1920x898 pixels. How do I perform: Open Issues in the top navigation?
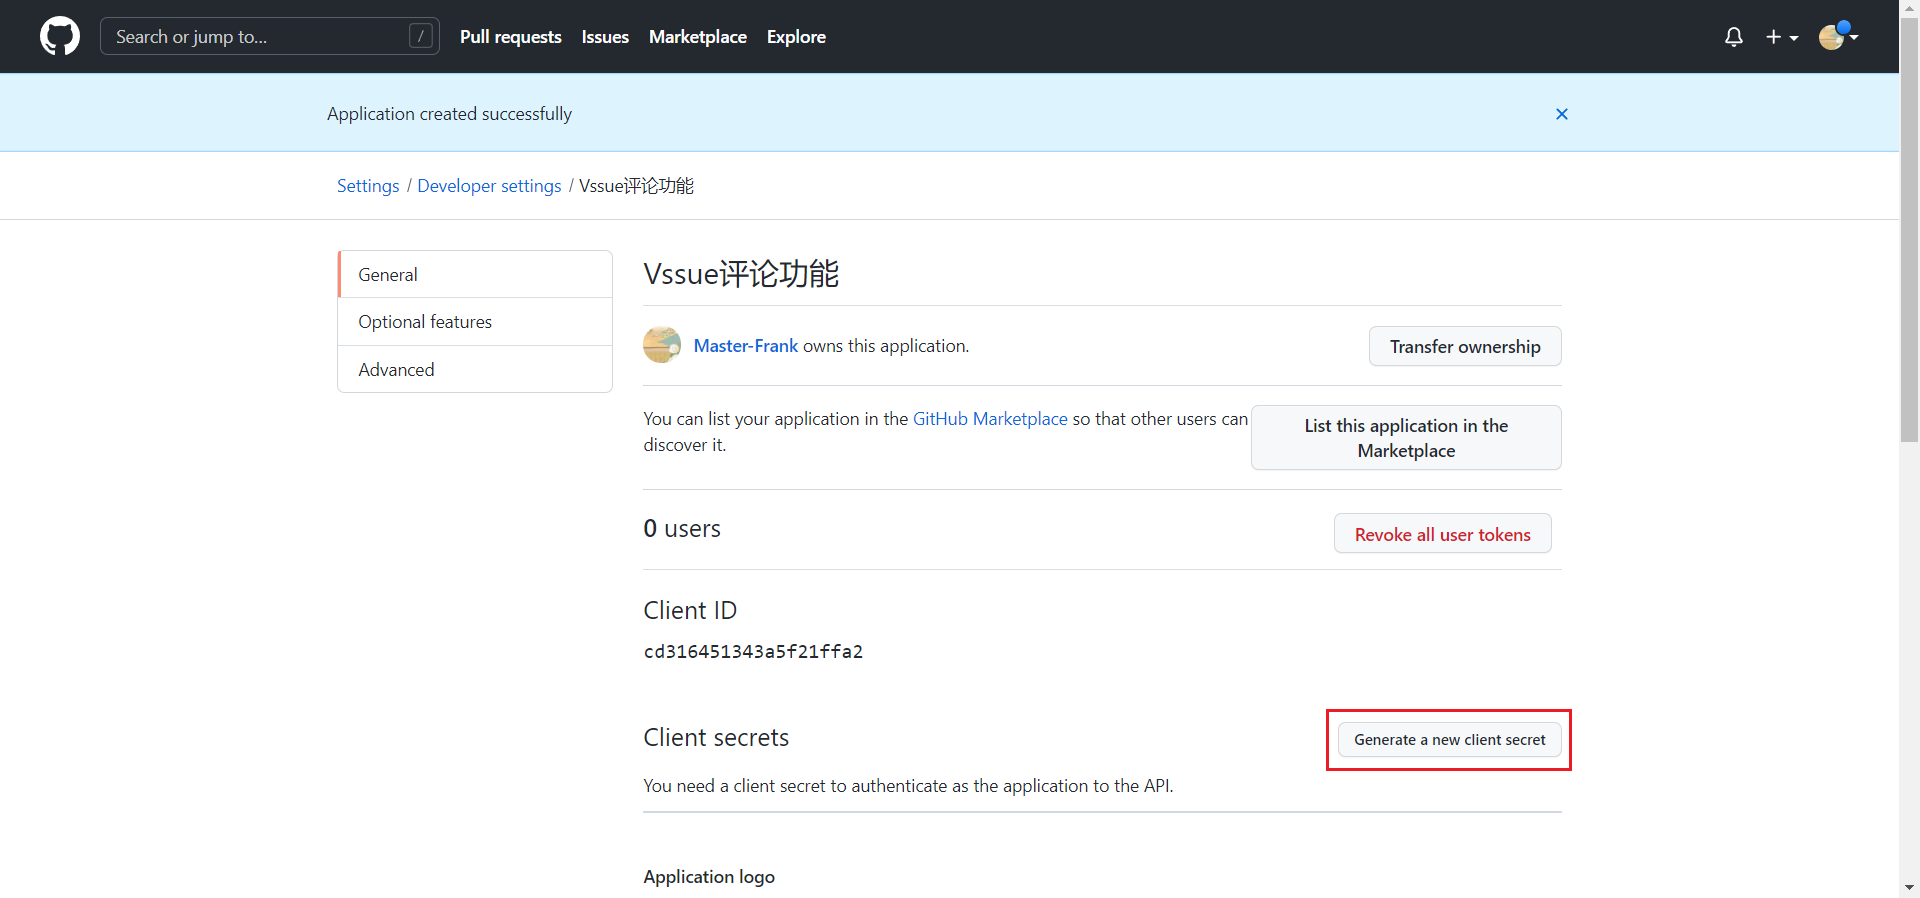[605, 37]
